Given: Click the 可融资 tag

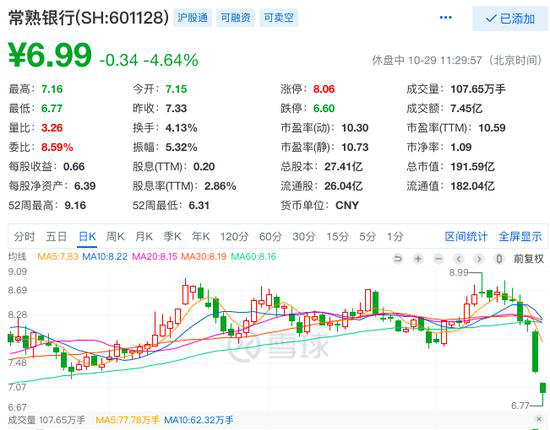Looking at the screenshot, I should (x=236, y=18).
